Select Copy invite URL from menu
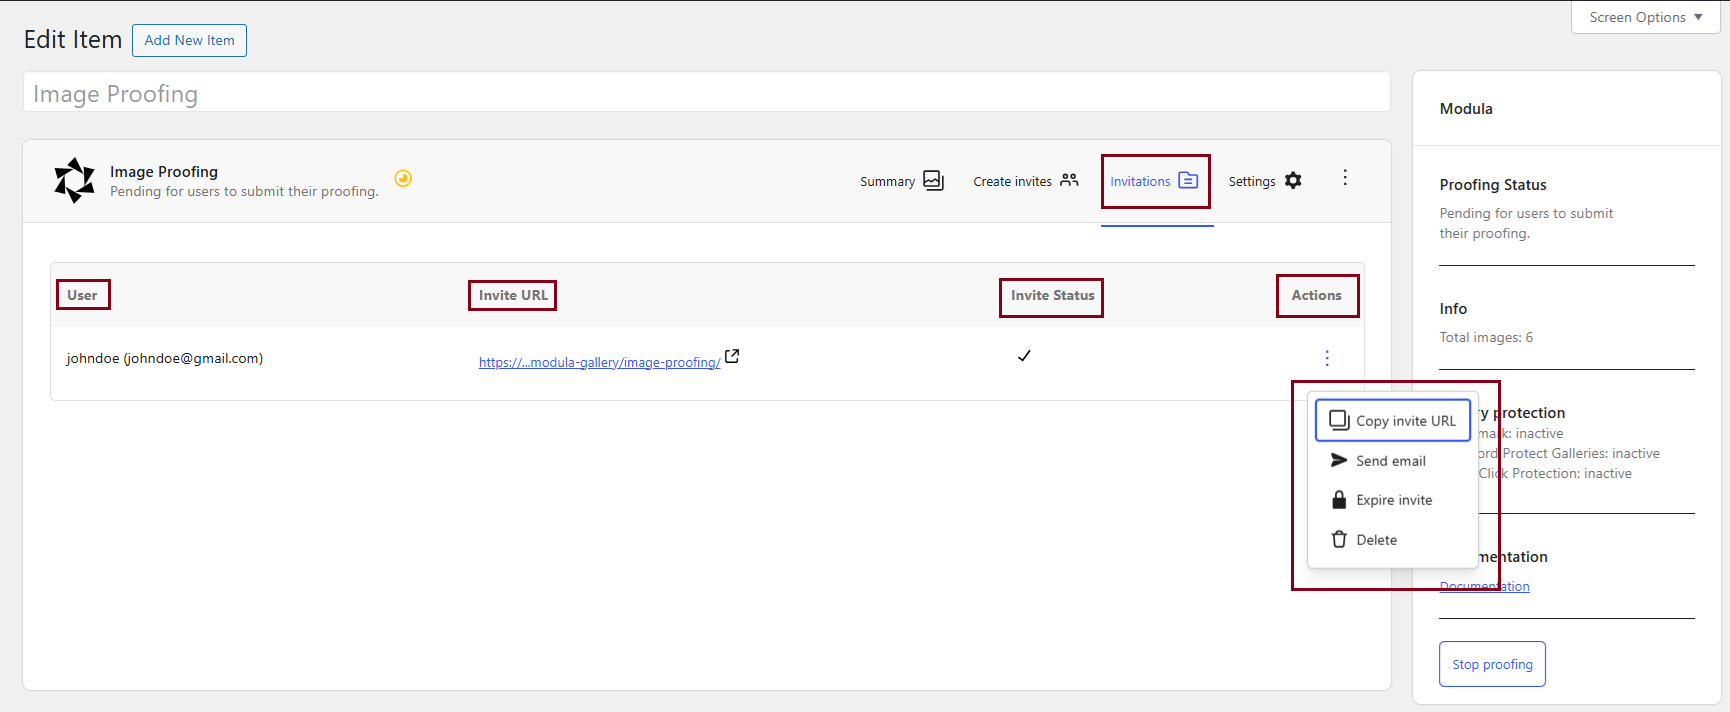The width and height of the screenshot is (1730, 712). click(1393, 421)
